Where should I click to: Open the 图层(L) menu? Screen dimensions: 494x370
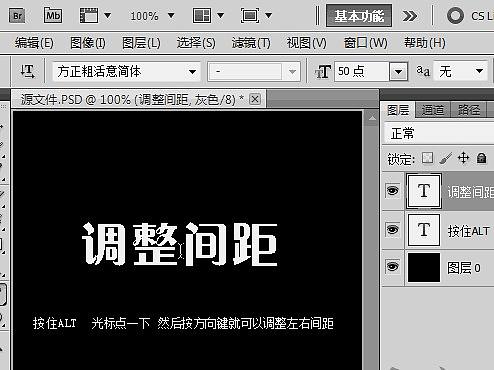coord(141,43)
